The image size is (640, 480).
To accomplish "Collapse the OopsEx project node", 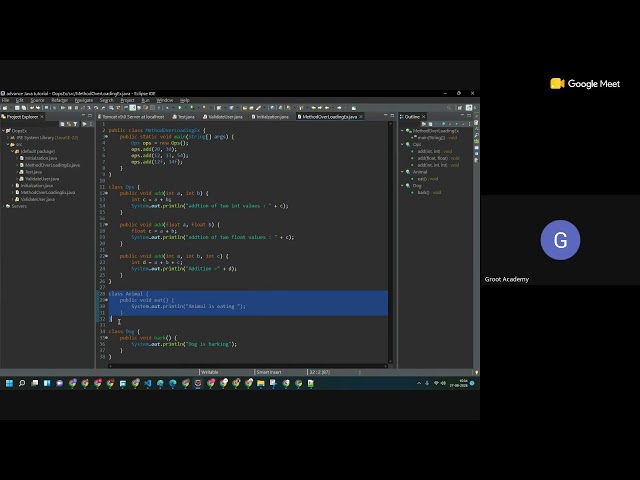I will point(3,131).
